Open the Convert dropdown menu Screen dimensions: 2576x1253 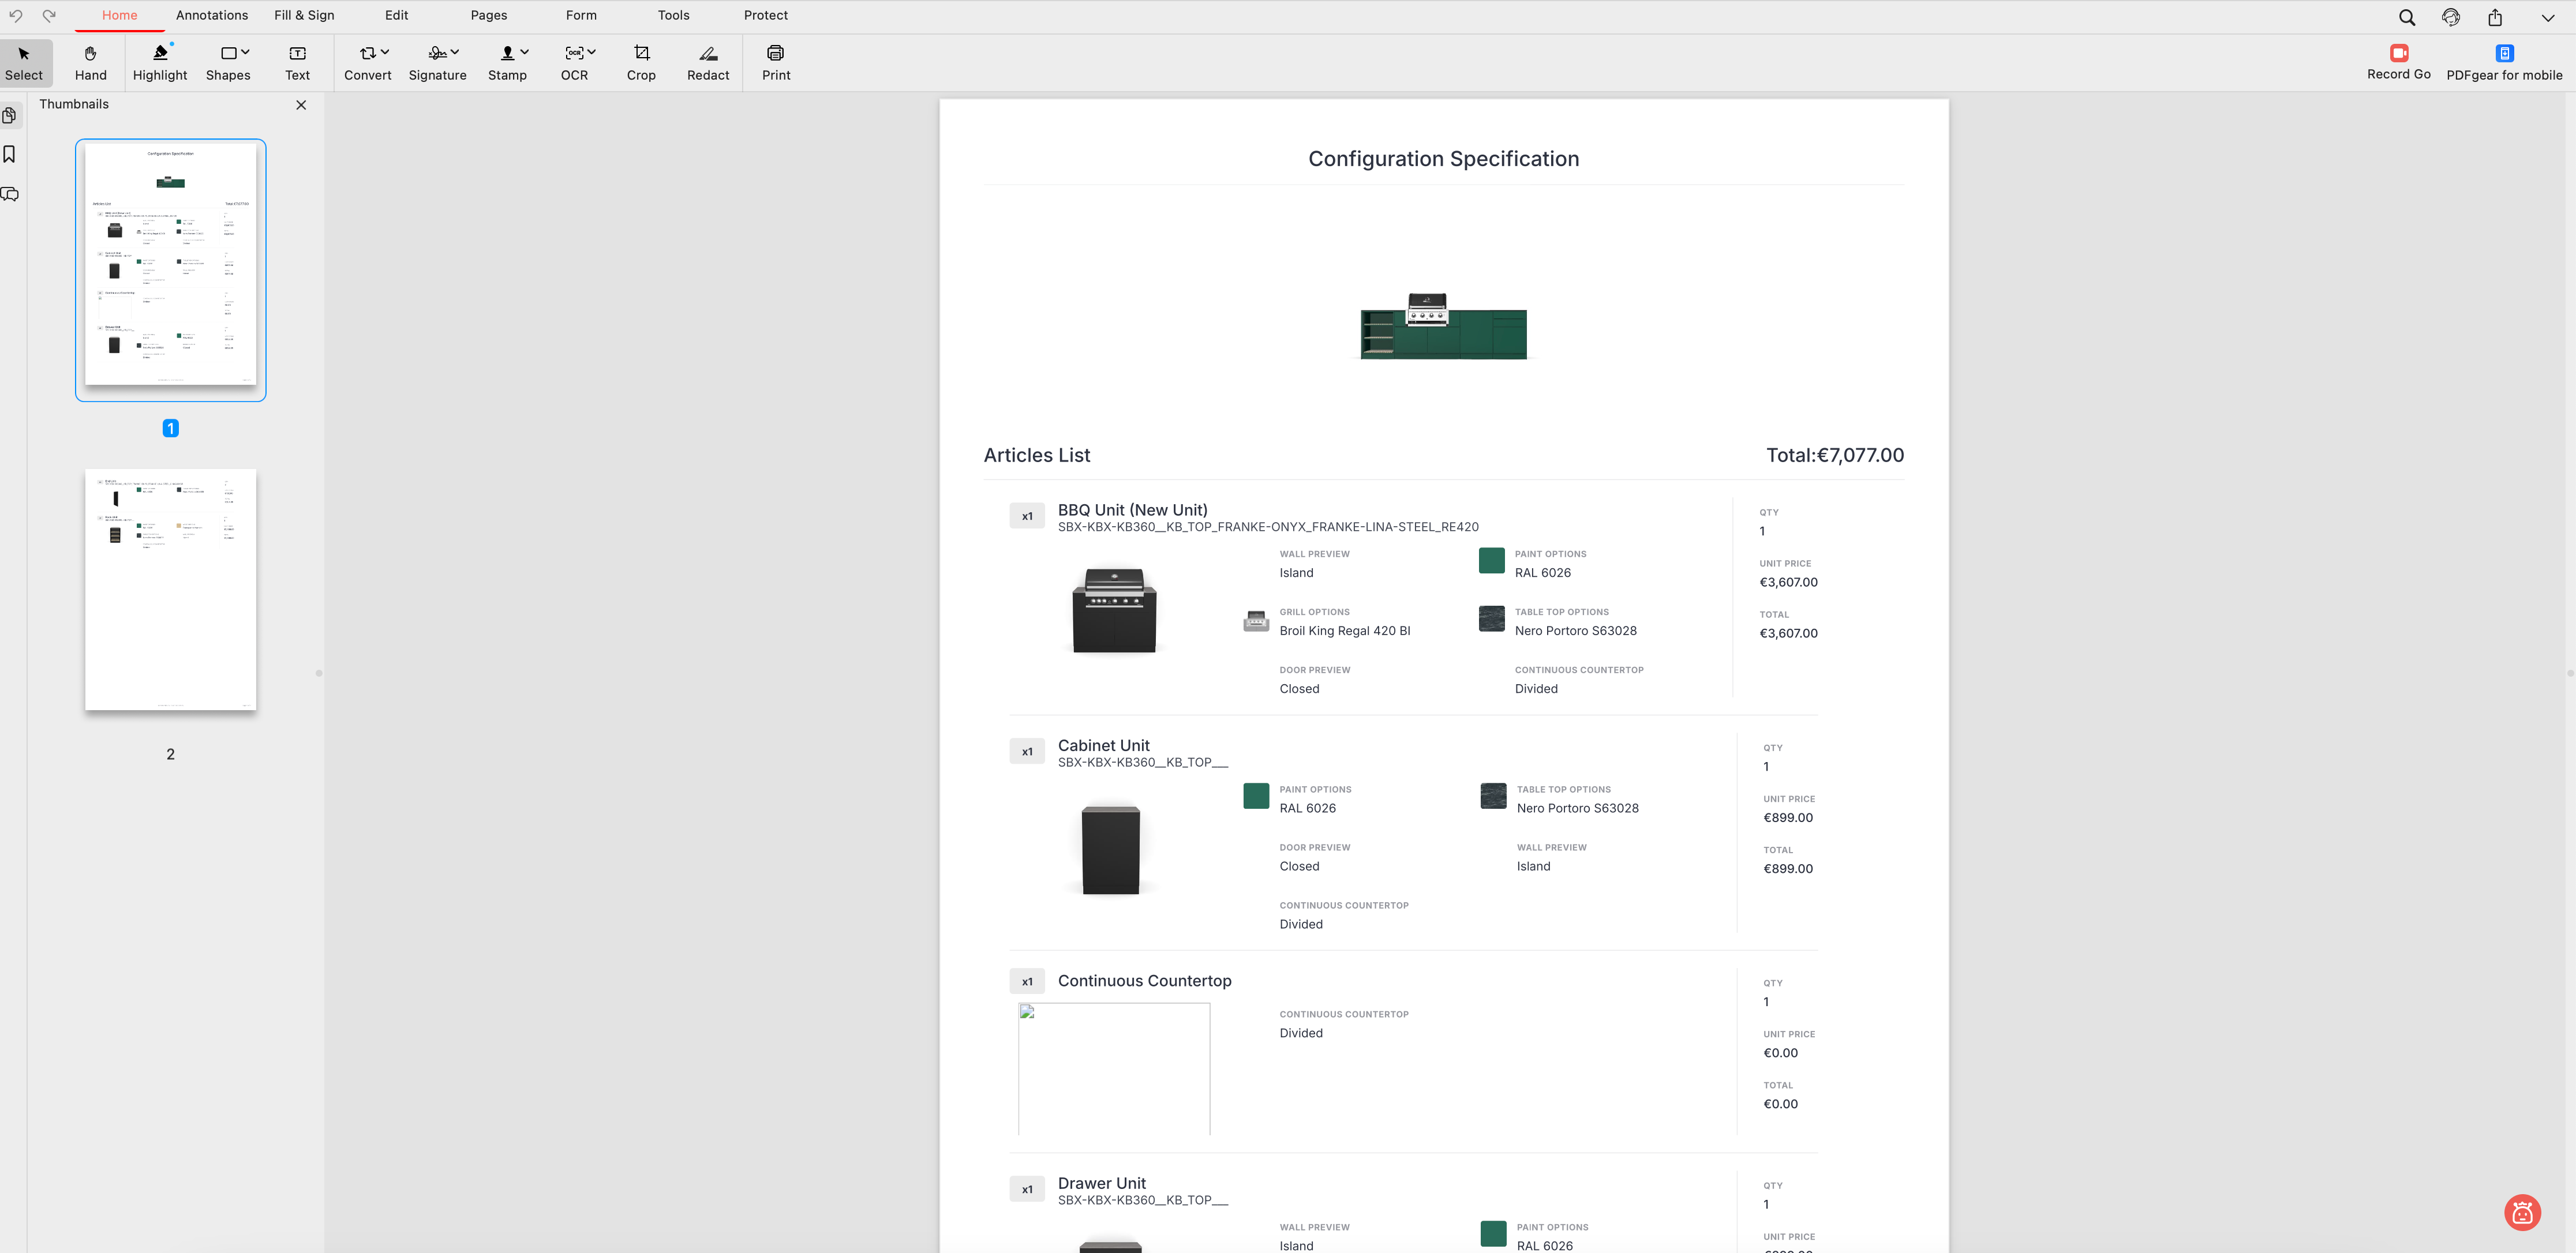(385, 52)
